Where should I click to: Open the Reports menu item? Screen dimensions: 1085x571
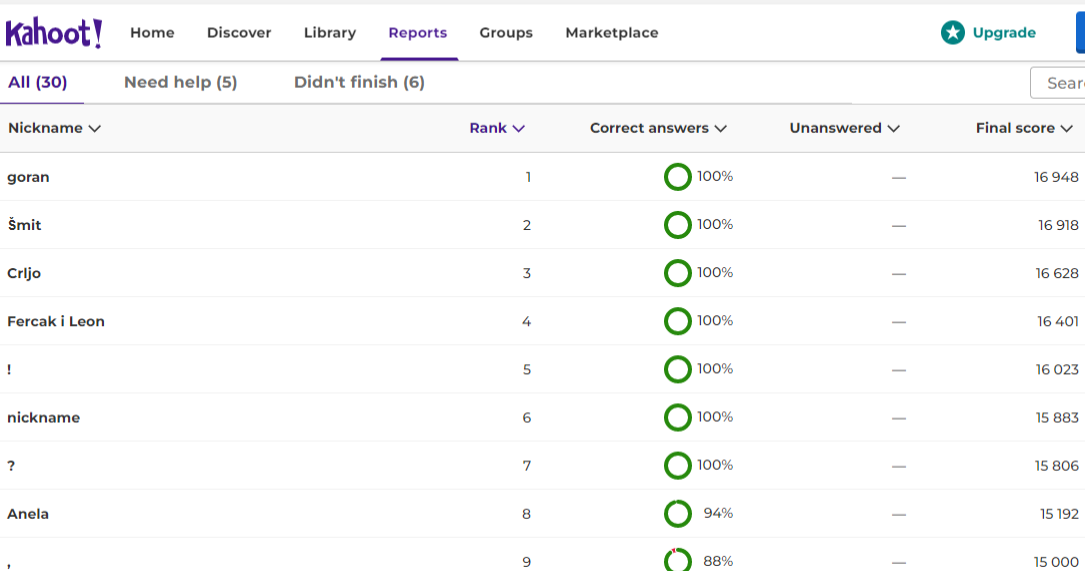point(418,33)
